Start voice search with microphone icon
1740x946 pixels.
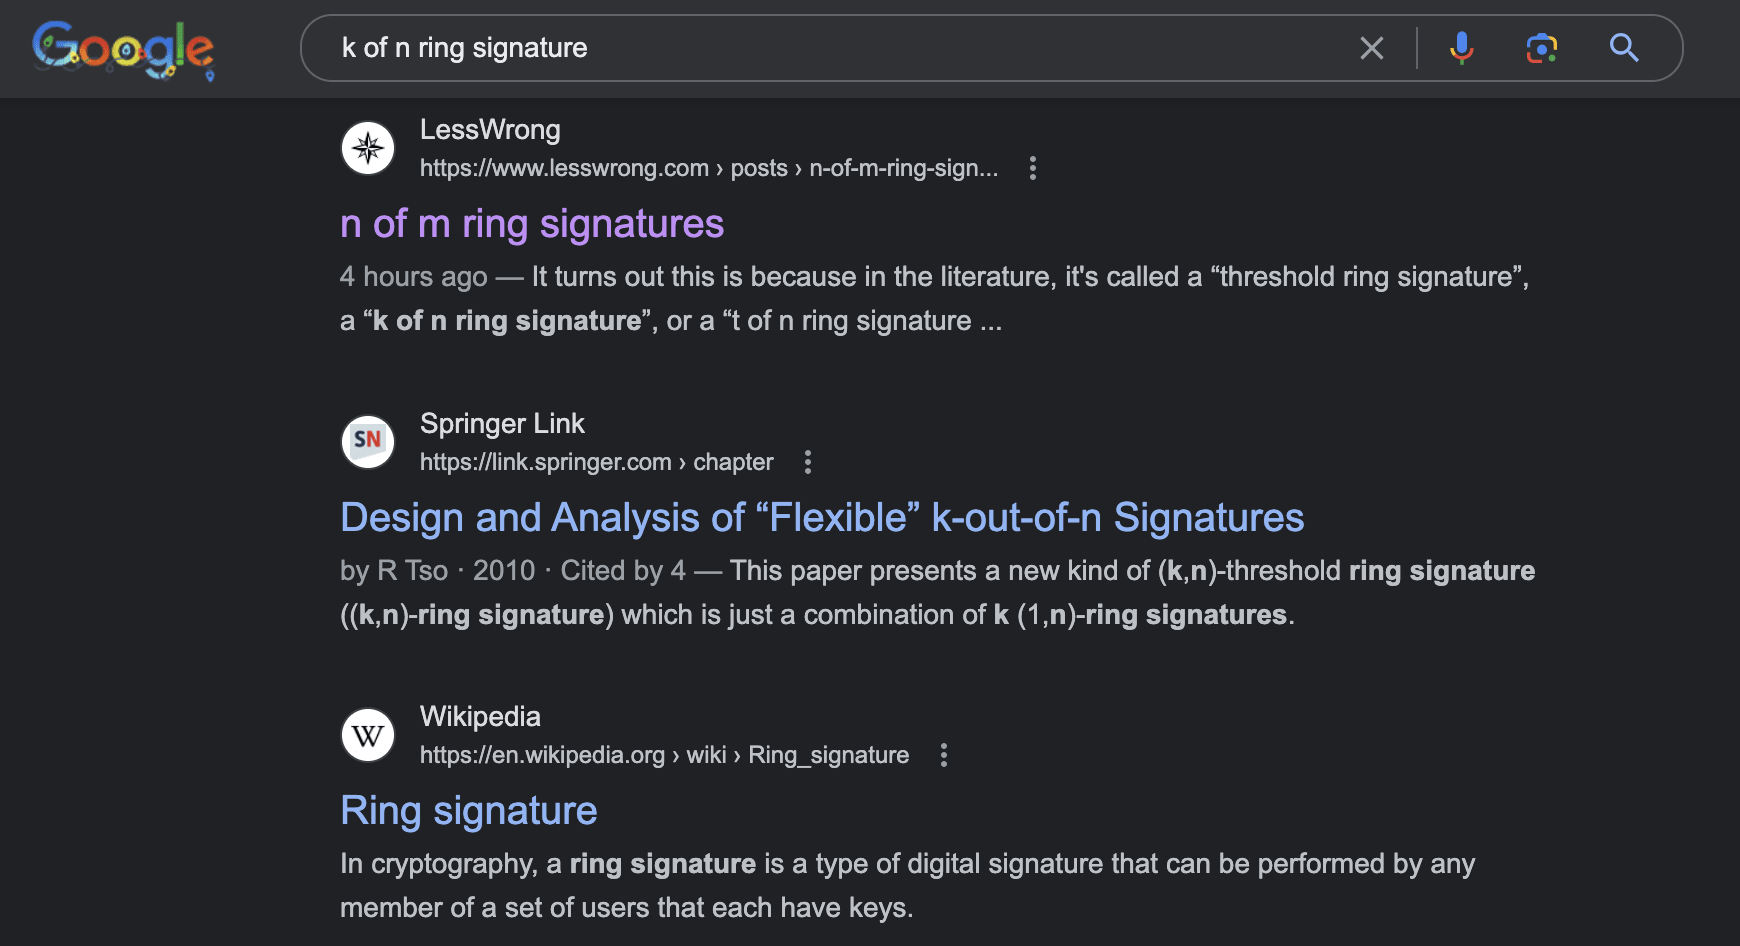1461,48
